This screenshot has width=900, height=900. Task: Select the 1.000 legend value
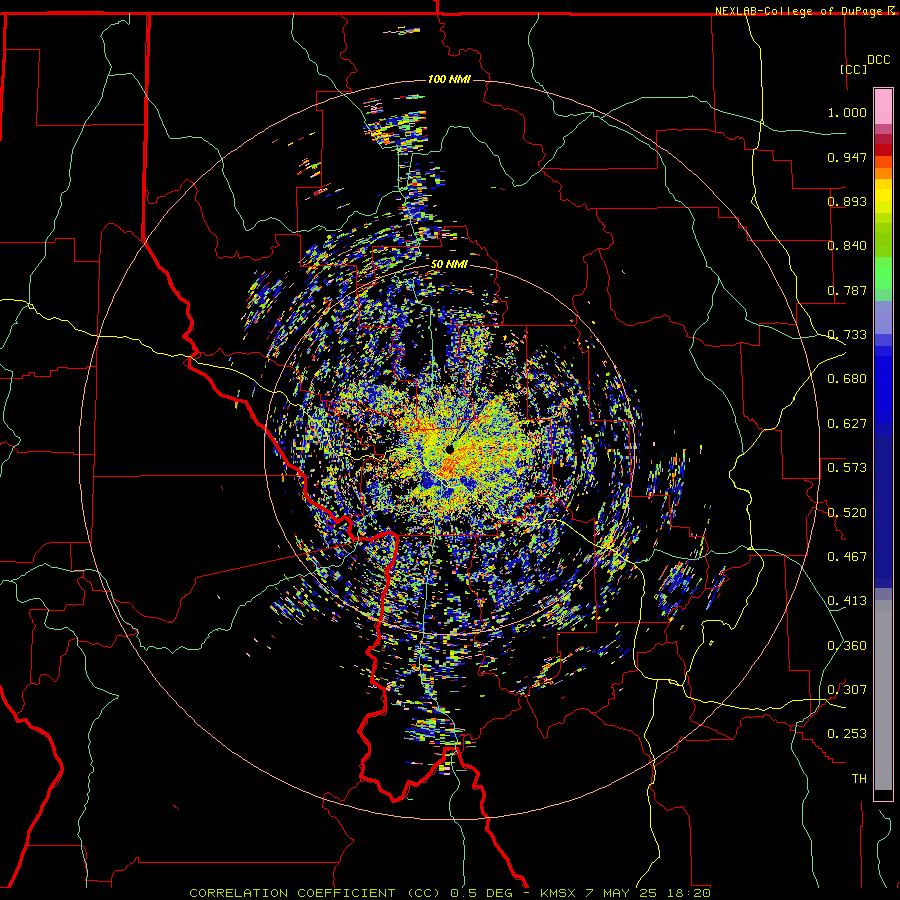tap(847, 112)
